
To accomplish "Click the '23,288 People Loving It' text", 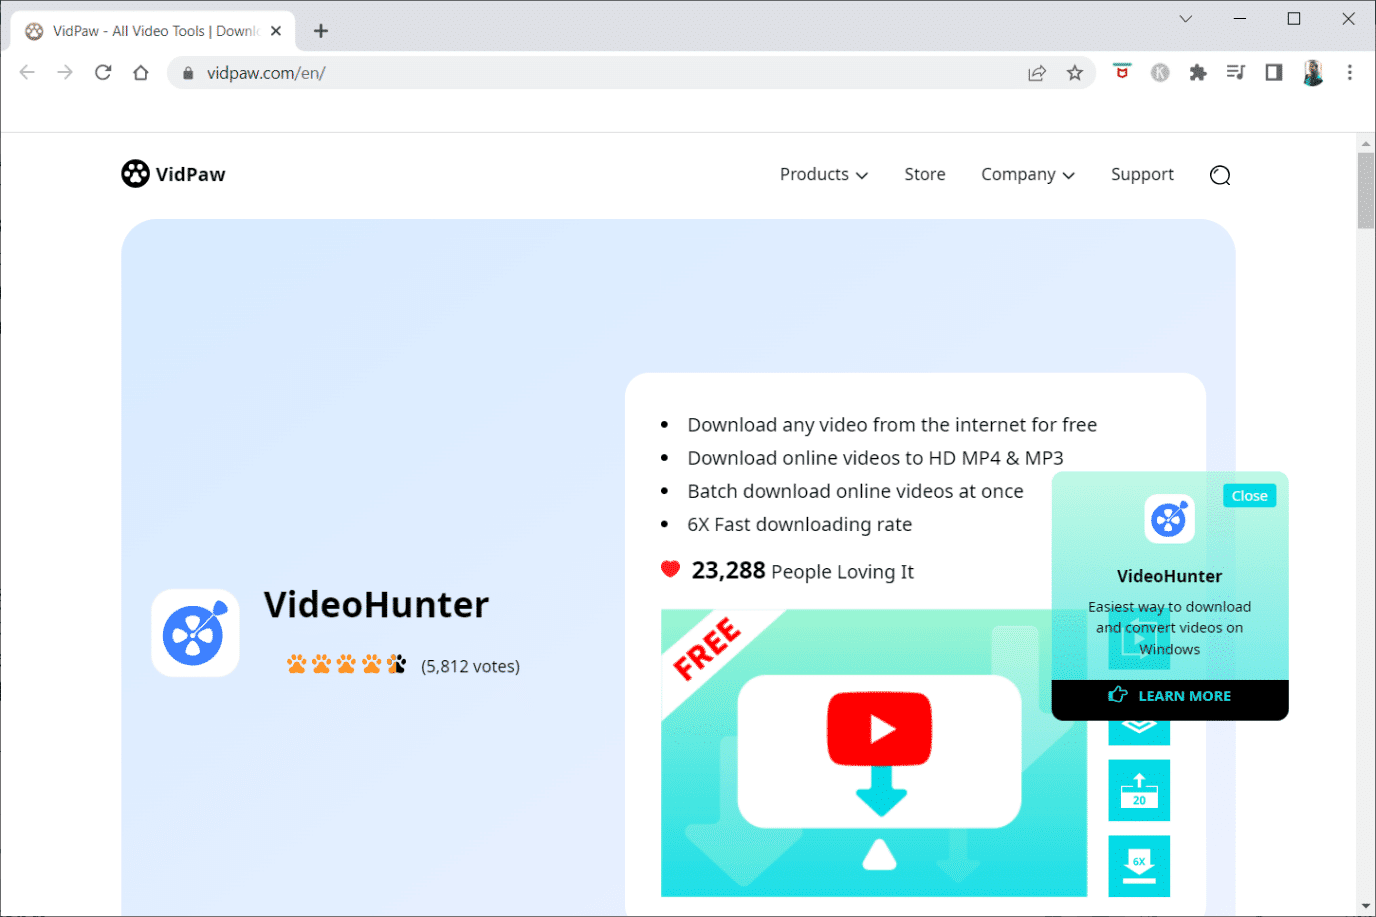I will tap(802, 571).
